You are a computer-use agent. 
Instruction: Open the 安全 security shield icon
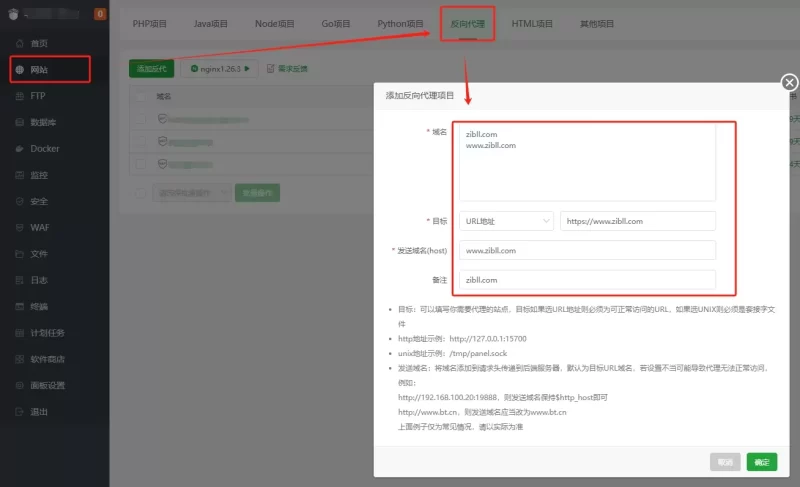(19, 201)
